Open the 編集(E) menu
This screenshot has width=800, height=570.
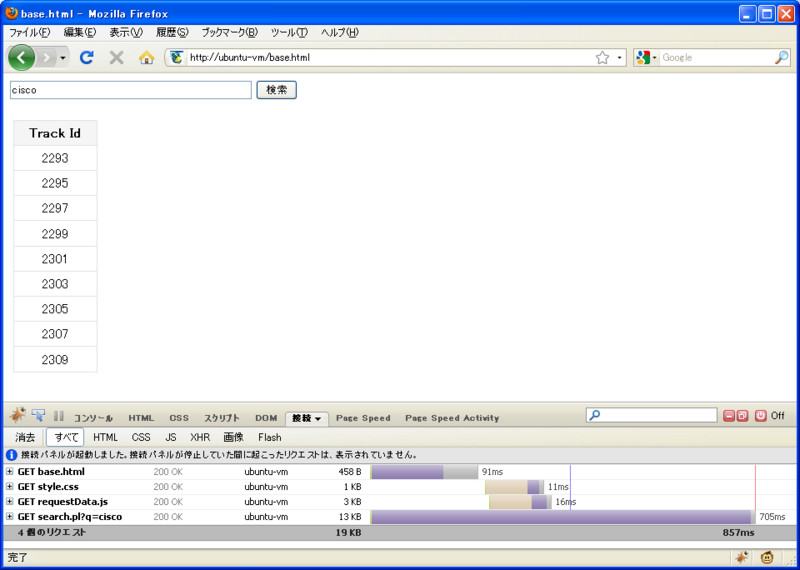click(x=80, y=33)
